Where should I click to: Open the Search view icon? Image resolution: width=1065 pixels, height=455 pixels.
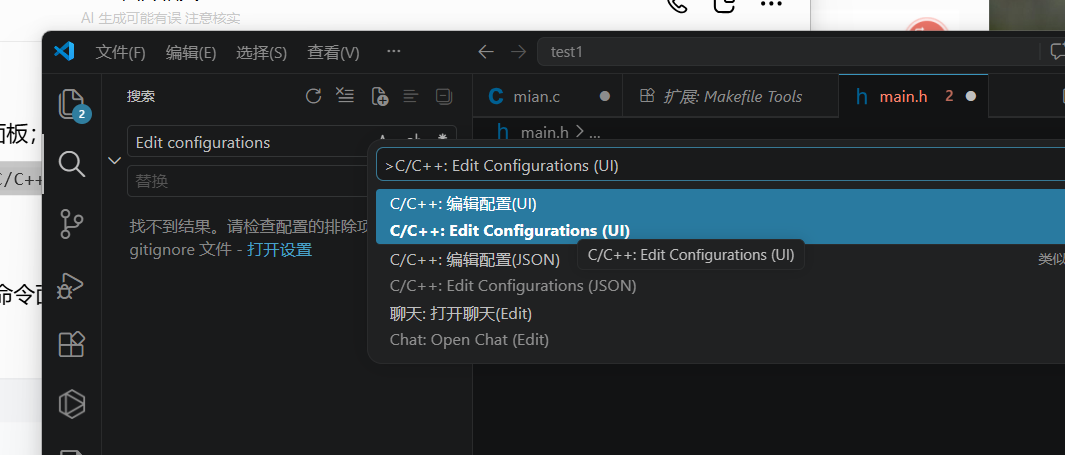coord(72,164)
